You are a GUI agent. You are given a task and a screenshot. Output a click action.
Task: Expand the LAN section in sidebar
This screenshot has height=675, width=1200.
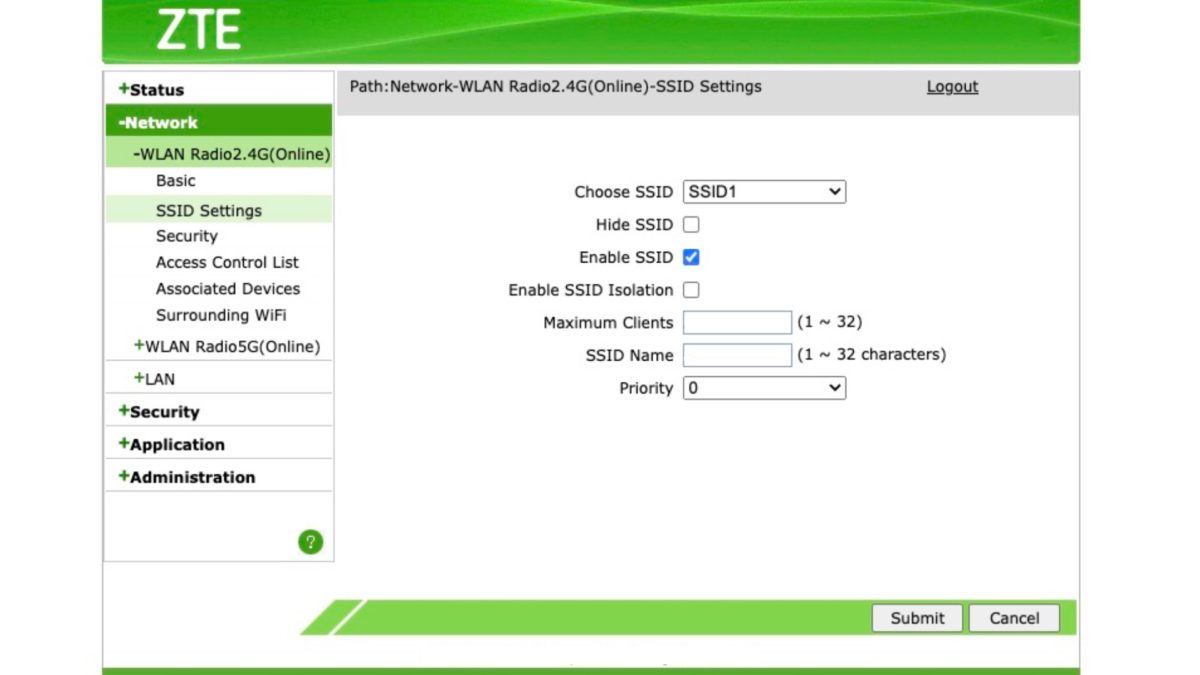coord(154,379)
